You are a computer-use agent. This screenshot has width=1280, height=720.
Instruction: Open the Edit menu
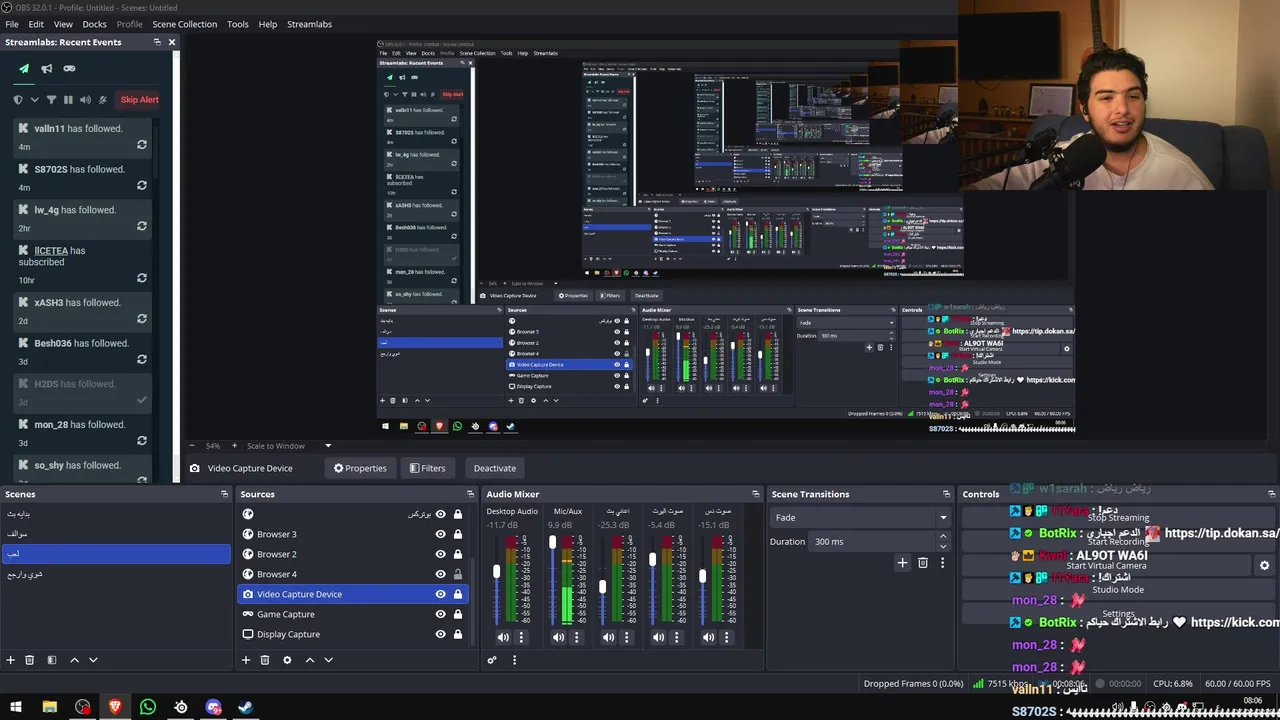36,24
